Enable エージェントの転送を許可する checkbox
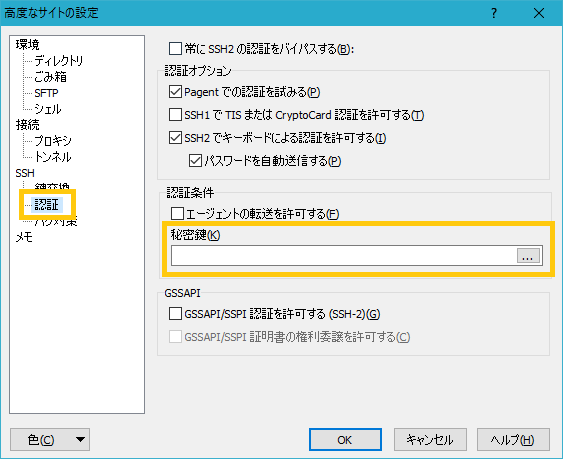The image size is (563, 459). pos(177,214)
